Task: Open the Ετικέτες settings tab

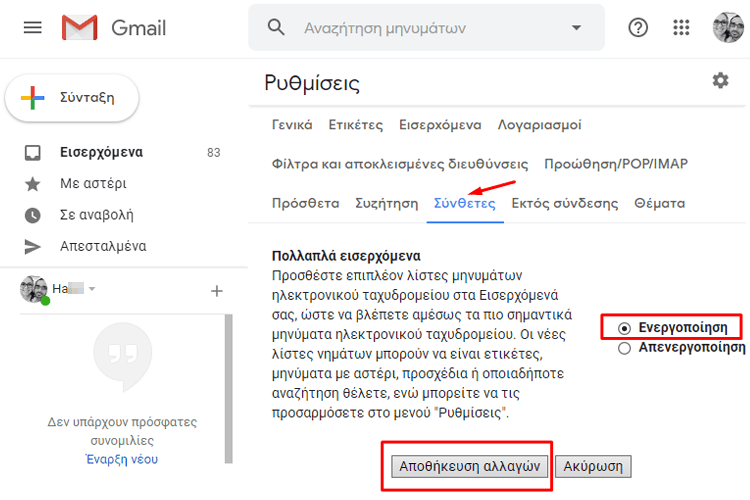Action: 355,125
